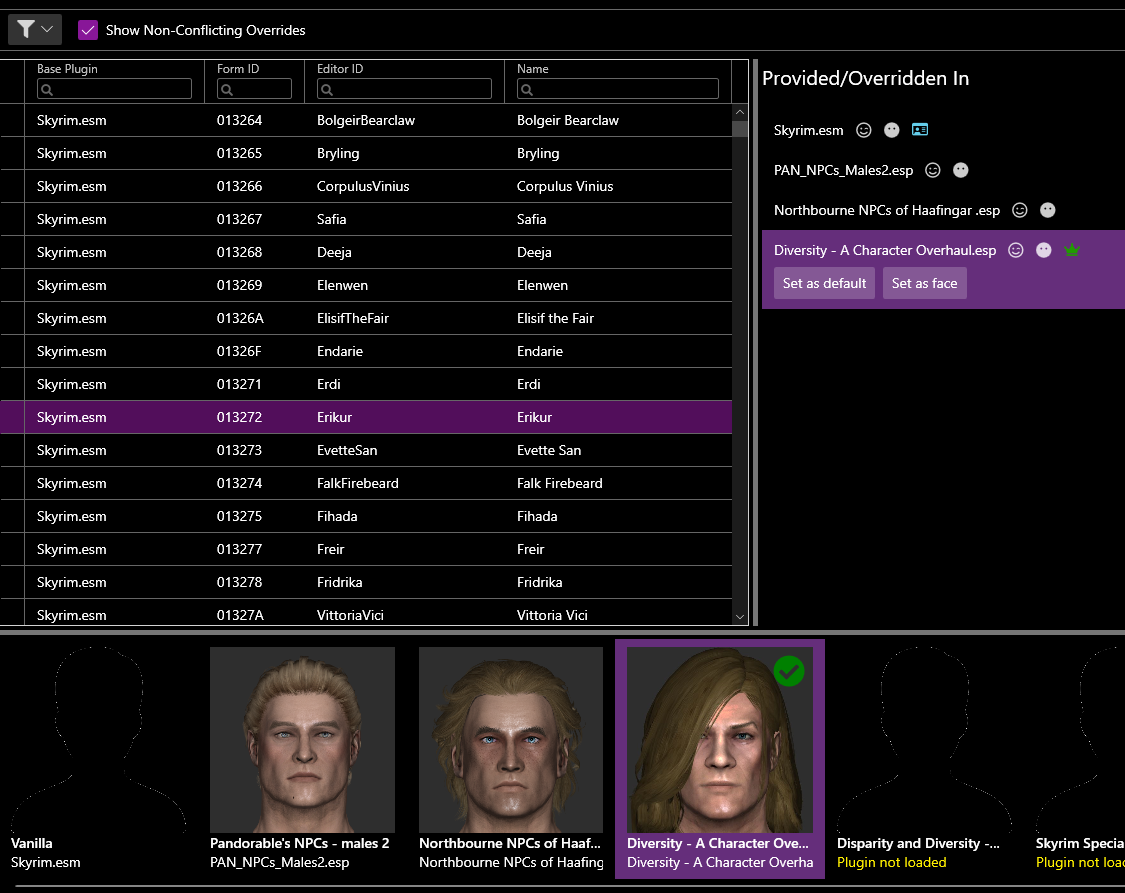Select PAN_NPCs_Males2.esp in overrides list
This screenshot has width=1125, height=893.
point(843,170)
